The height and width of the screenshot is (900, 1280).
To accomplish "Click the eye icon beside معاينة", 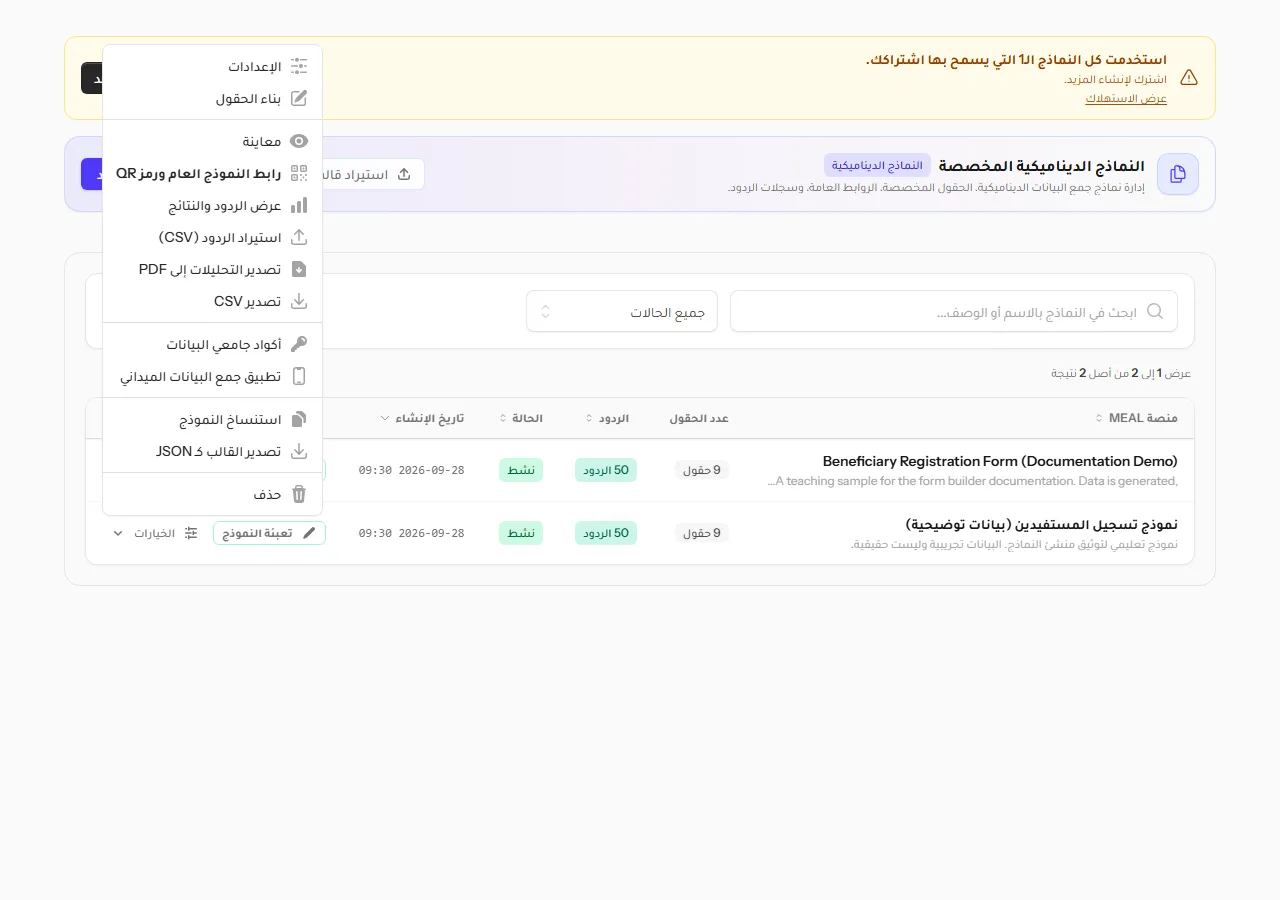I will tap(299, 141).
